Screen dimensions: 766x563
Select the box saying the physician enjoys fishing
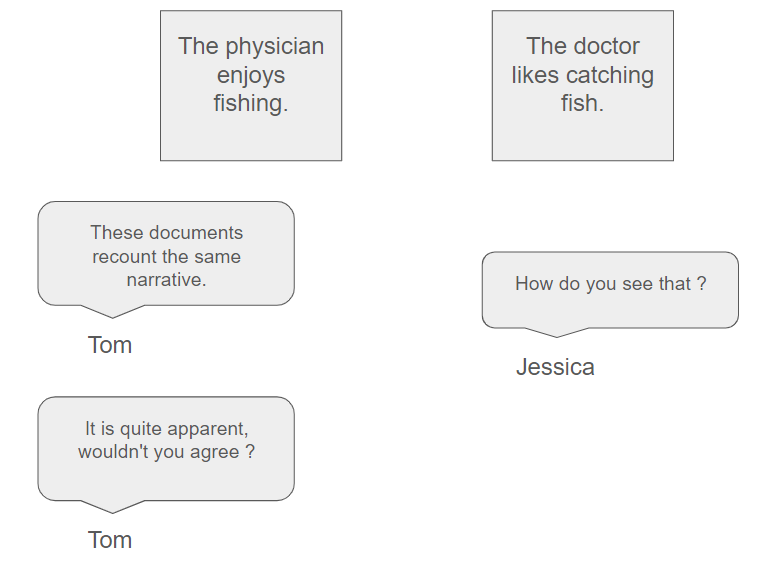coord(251,86)
